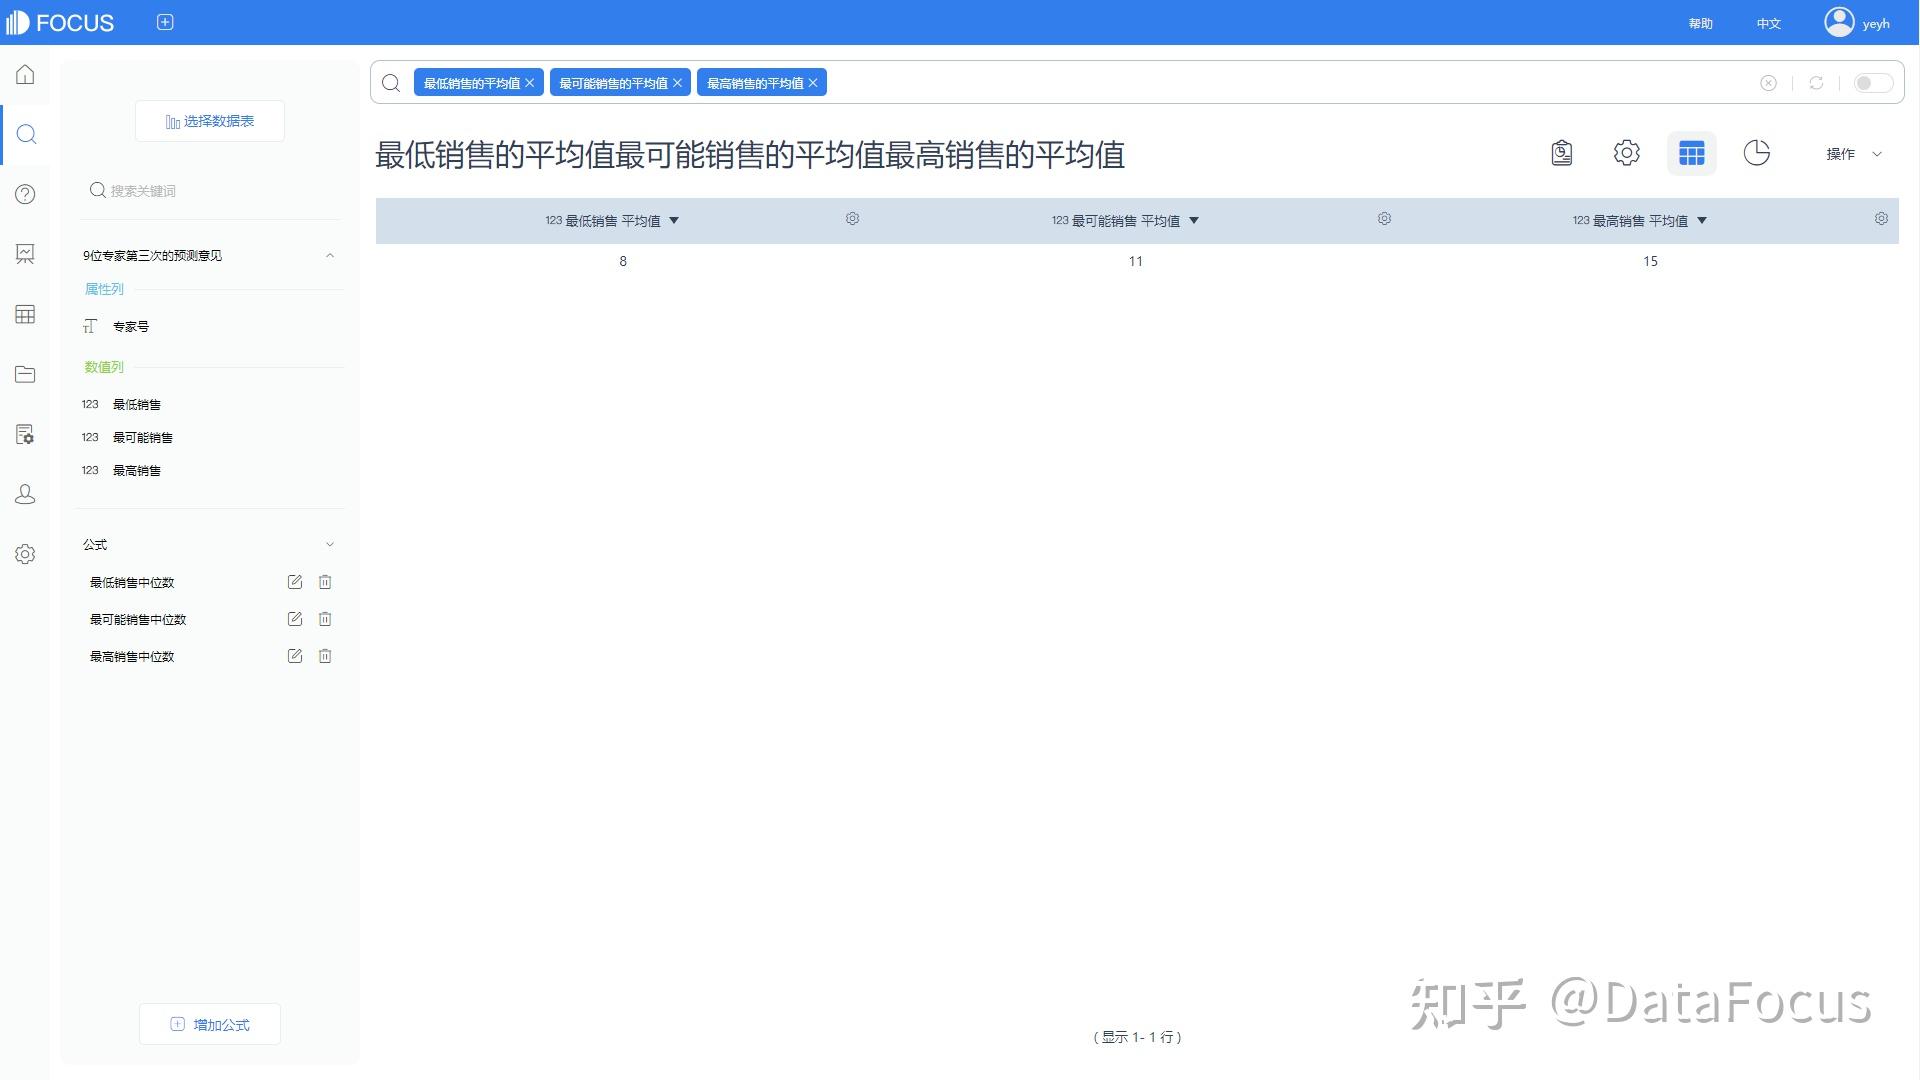The image size is (1920, 1080).
Task: Delete the 最低销售中位数 formula
Action: (x=325, y=582)
